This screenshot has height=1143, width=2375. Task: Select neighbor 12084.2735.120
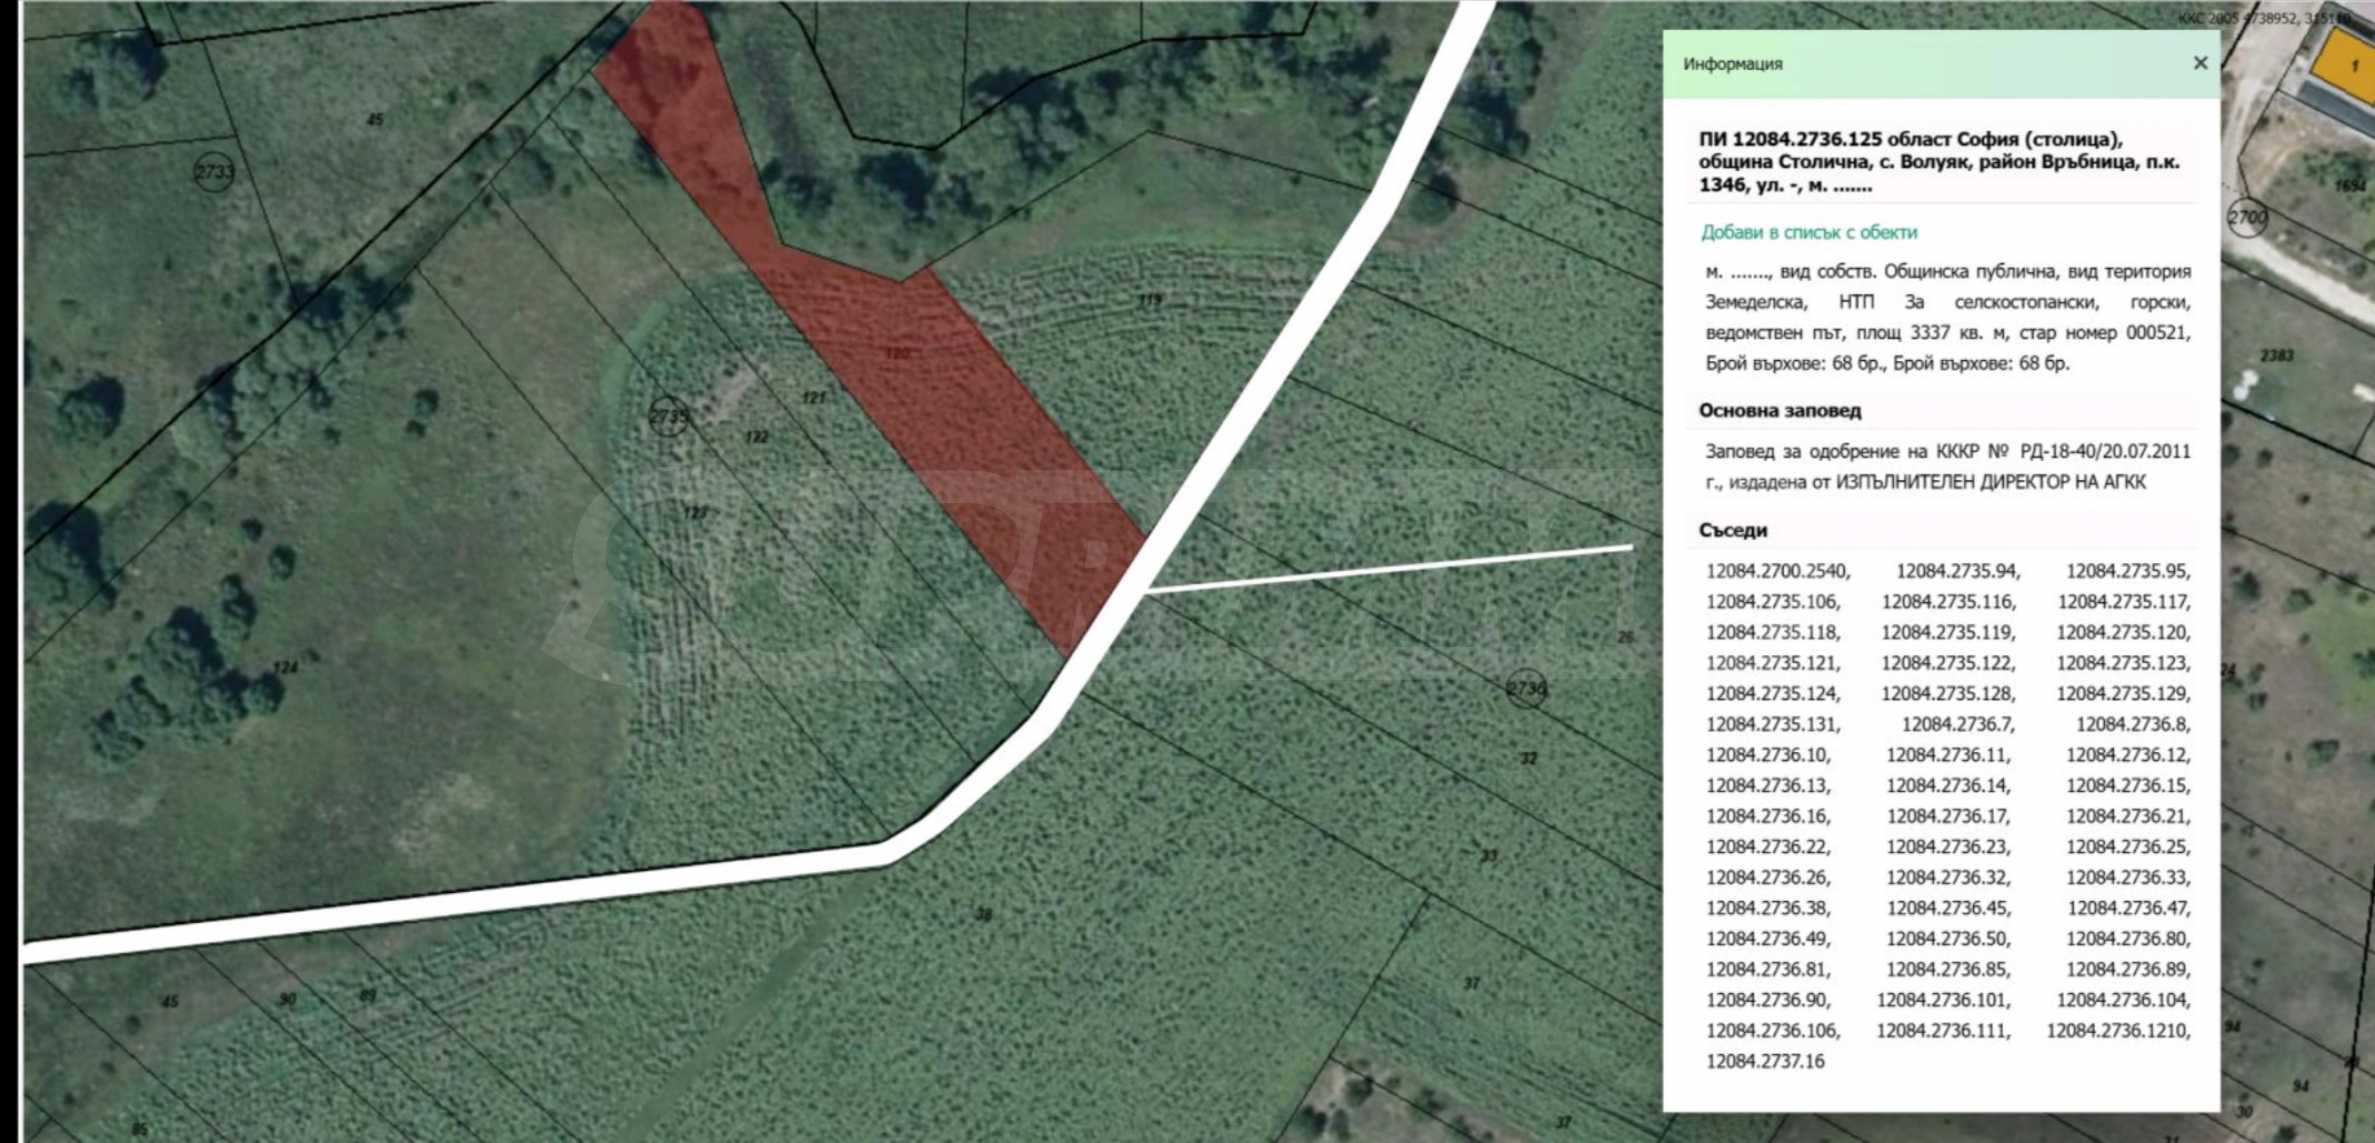click(x=2124, y=632)
